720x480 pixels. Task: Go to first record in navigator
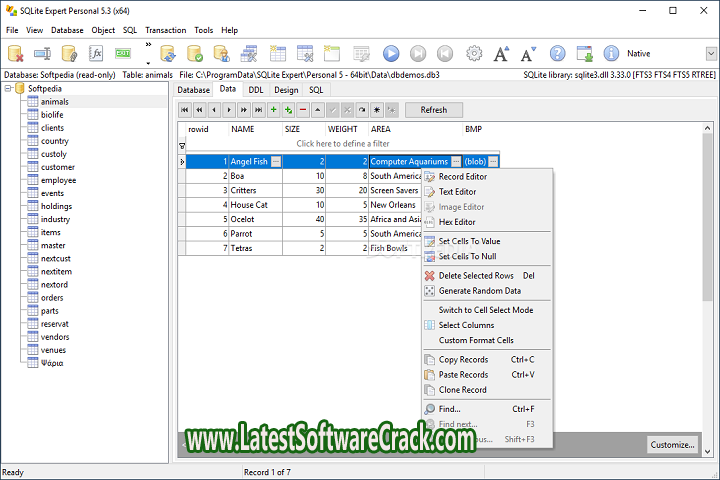(x=185, y=110)
